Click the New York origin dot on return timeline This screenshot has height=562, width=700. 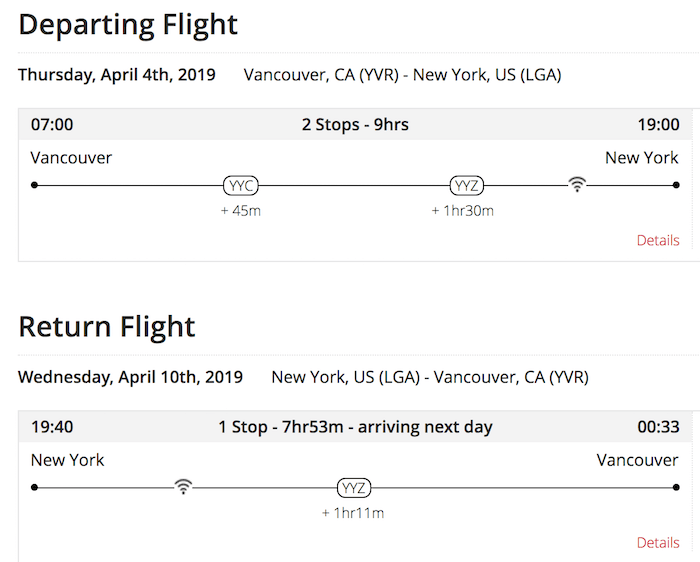click(x=34, y=487)
